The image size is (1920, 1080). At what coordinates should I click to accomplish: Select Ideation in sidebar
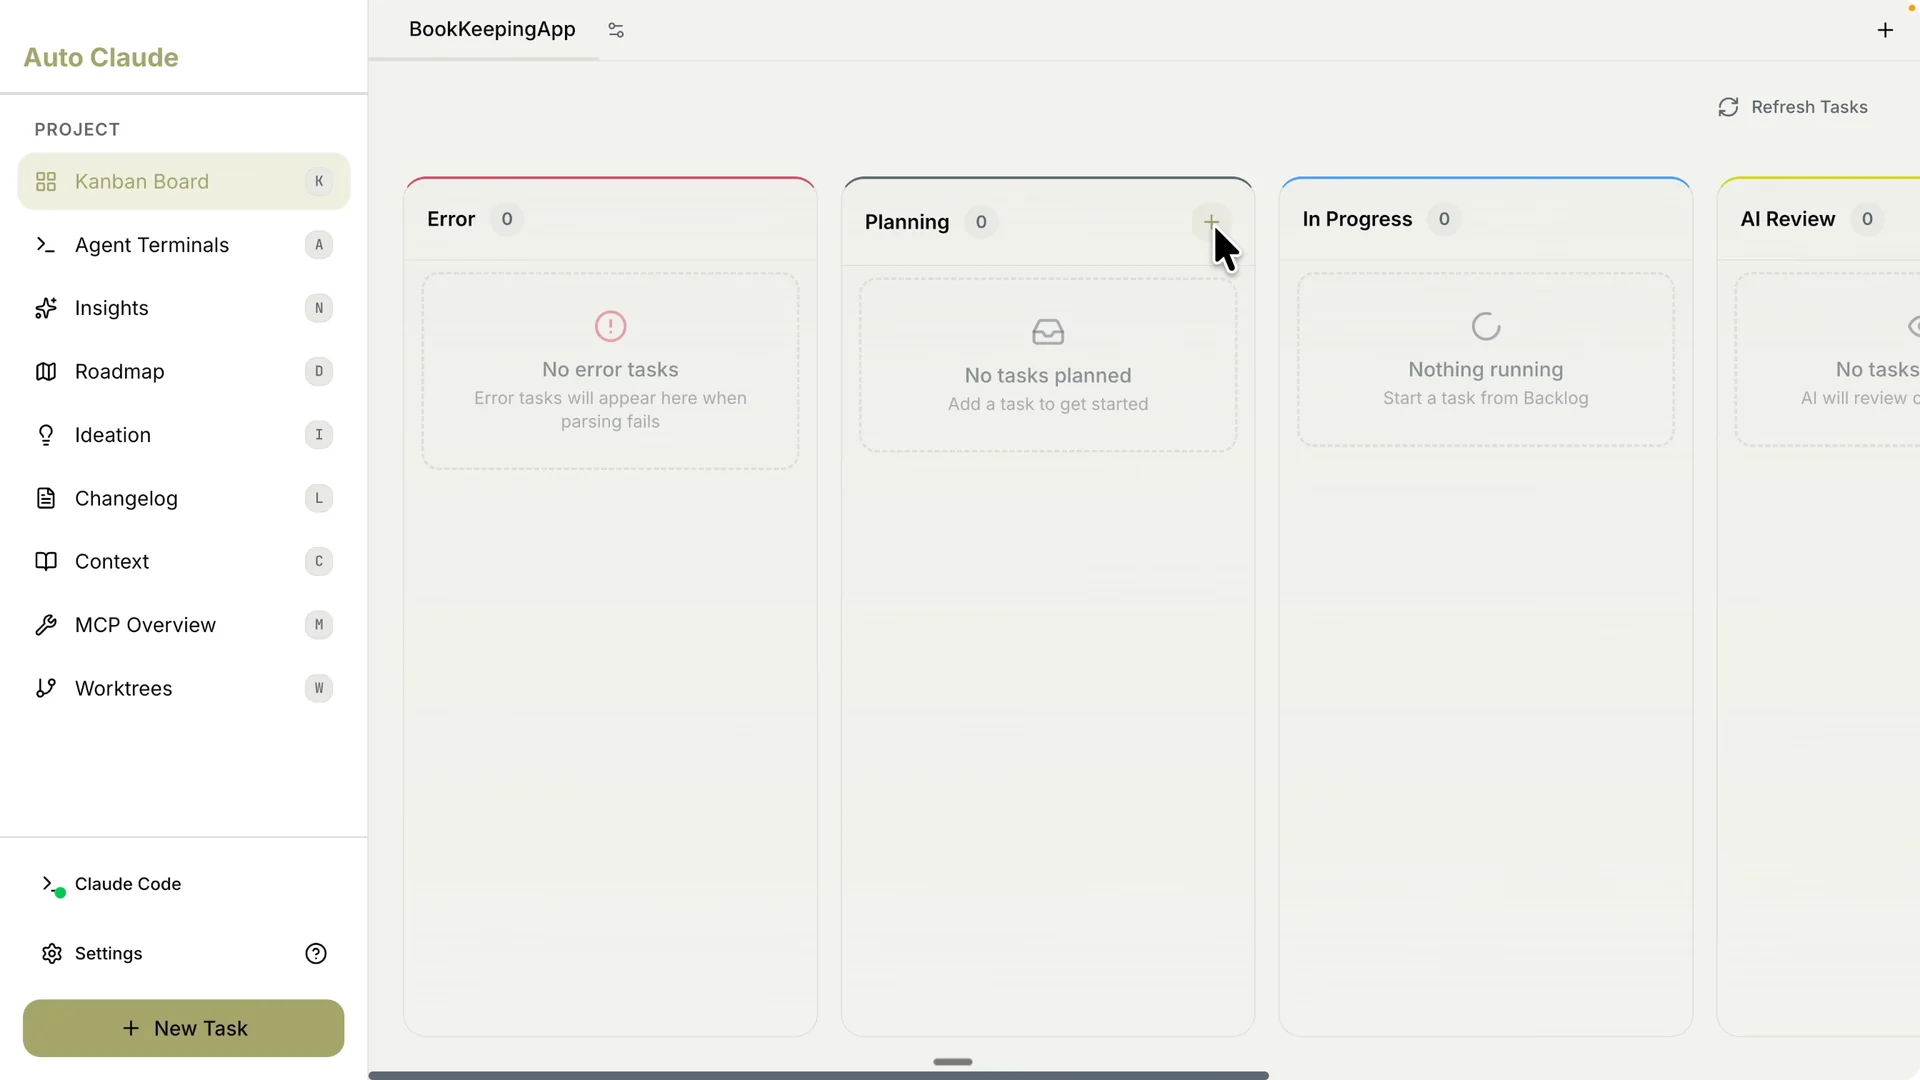click(x=184, y=435)
